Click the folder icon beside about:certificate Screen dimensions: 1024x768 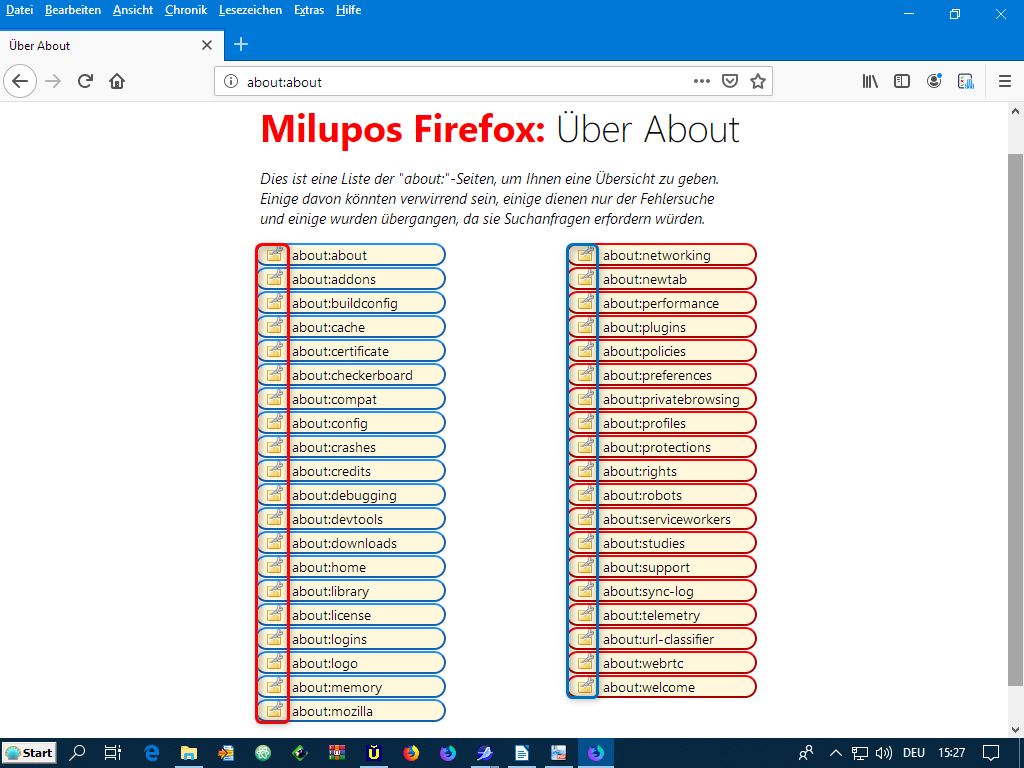pyautogui.click(x=274, y=349)
